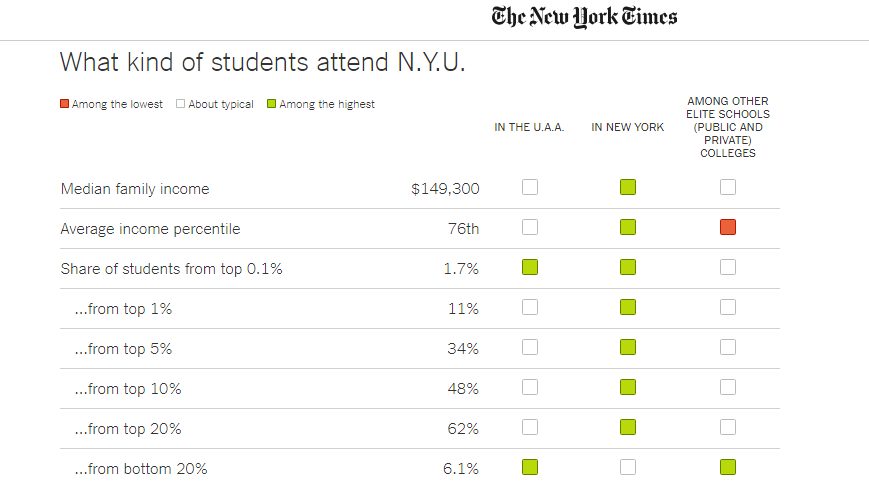Image resolution: width=869 pixels, height=483 pixels.
Task: Click Median family income U.A.A. empty box
Action: point(530,187)
